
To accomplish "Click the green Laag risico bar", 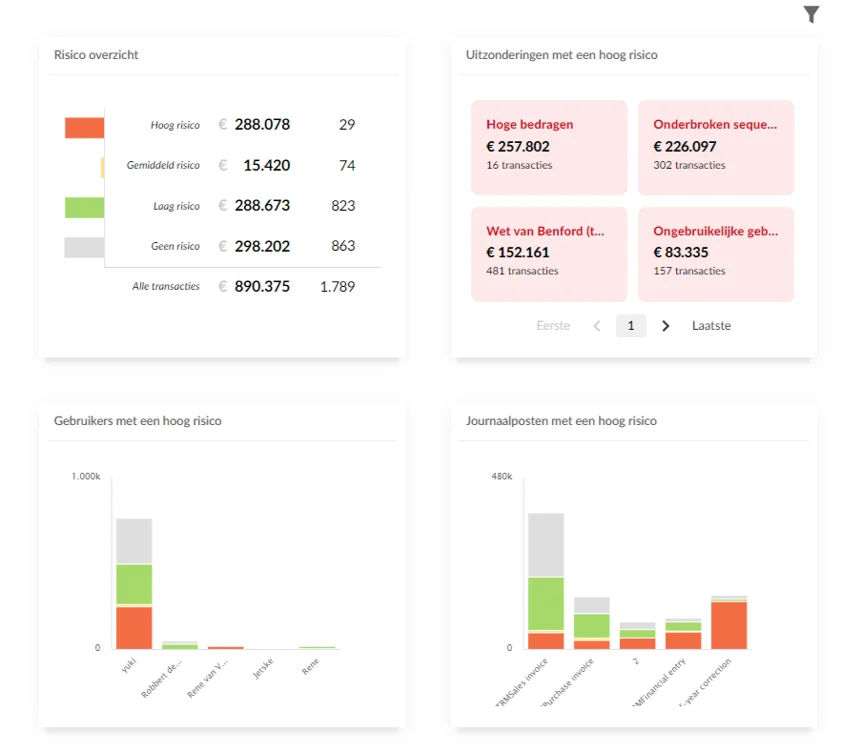I will pos(84,207).
